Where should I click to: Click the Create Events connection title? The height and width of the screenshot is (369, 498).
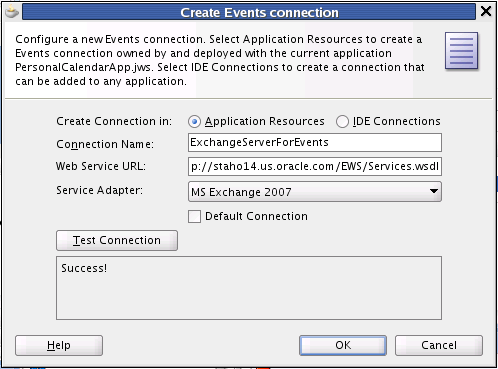[x=259, y=13]
